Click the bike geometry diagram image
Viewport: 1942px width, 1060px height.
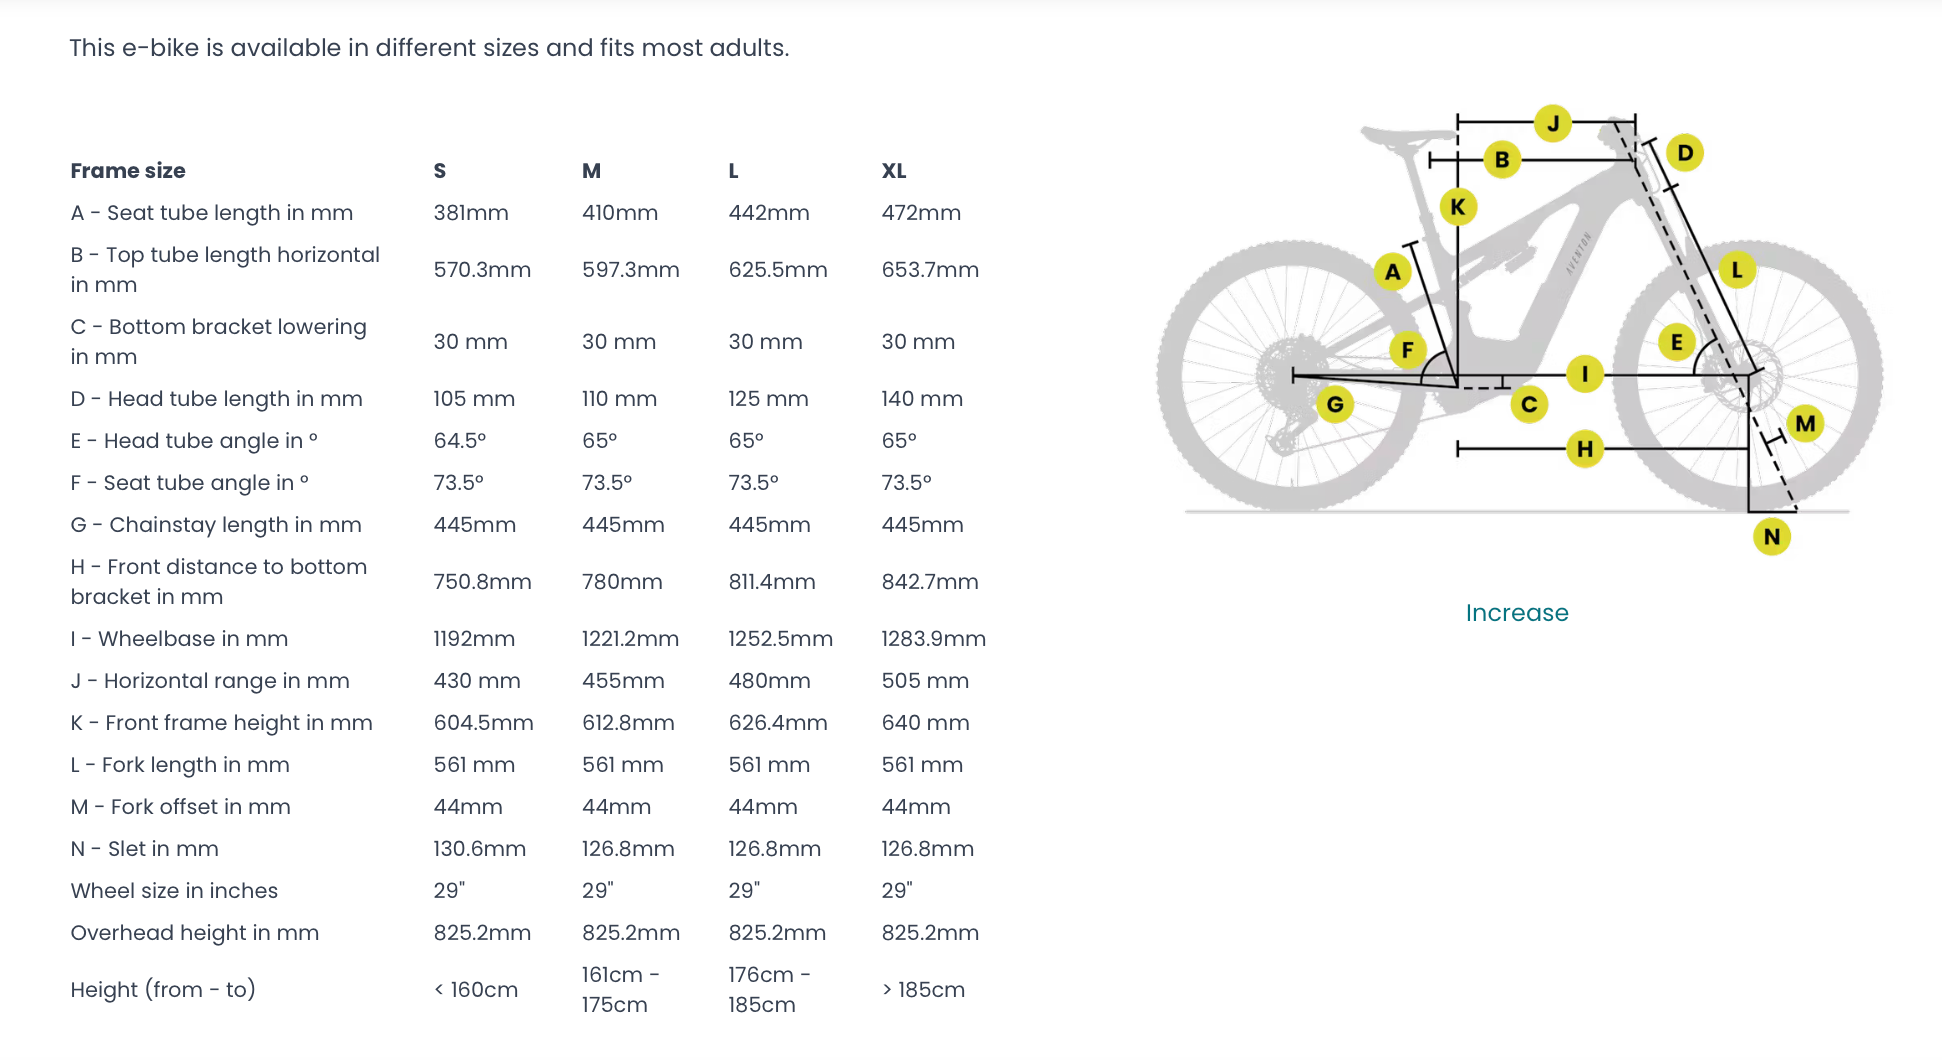(x=1520, y=330)
